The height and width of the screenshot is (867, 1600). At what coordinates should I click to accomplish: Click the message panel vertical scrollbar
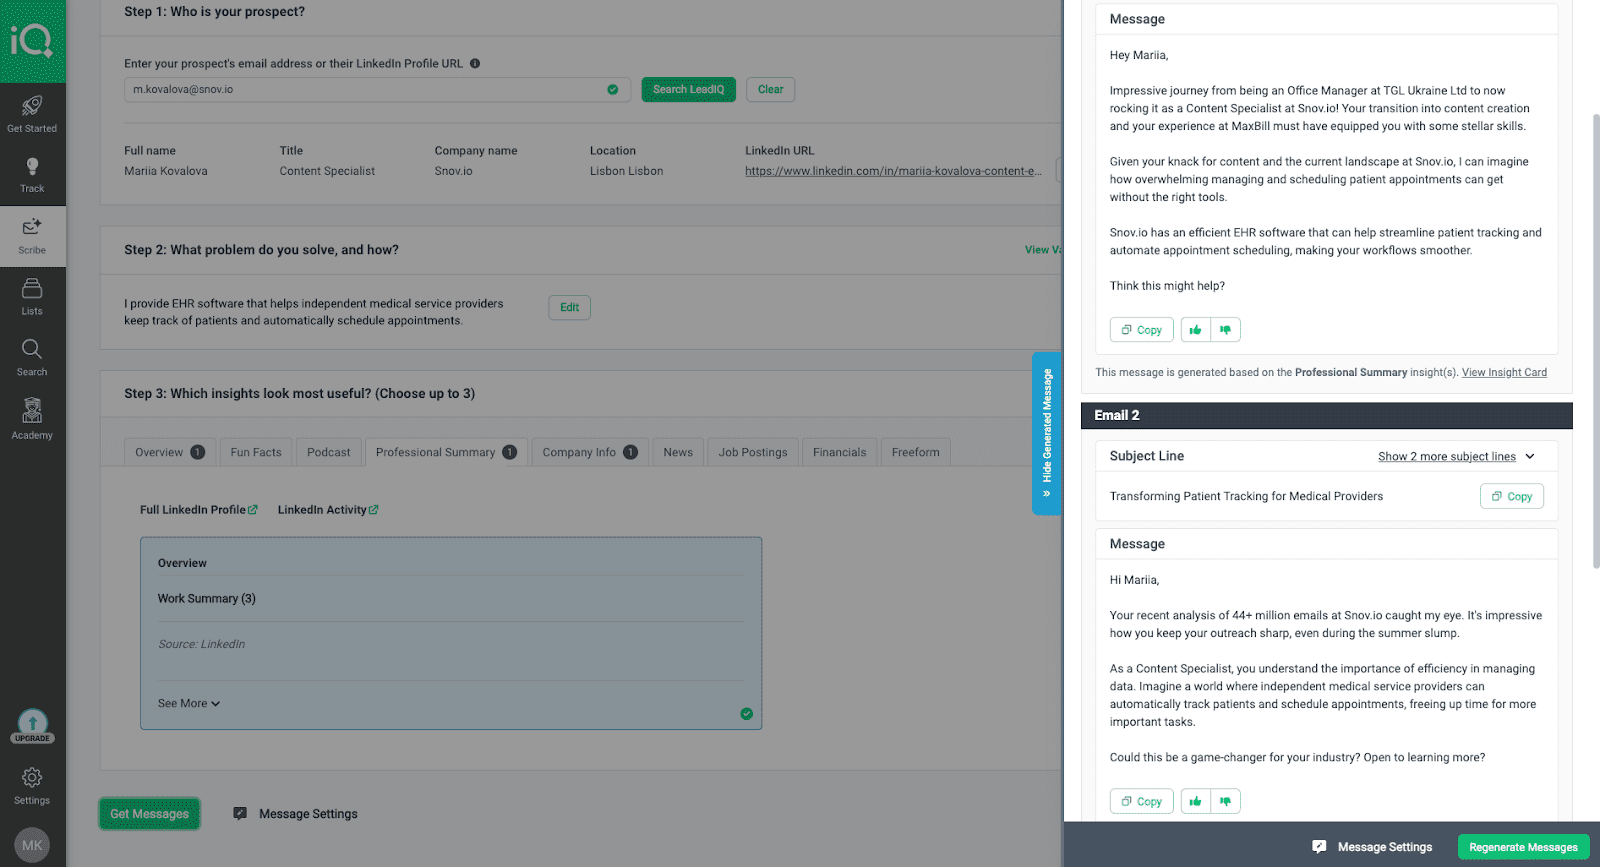(x=1595, y=340)
